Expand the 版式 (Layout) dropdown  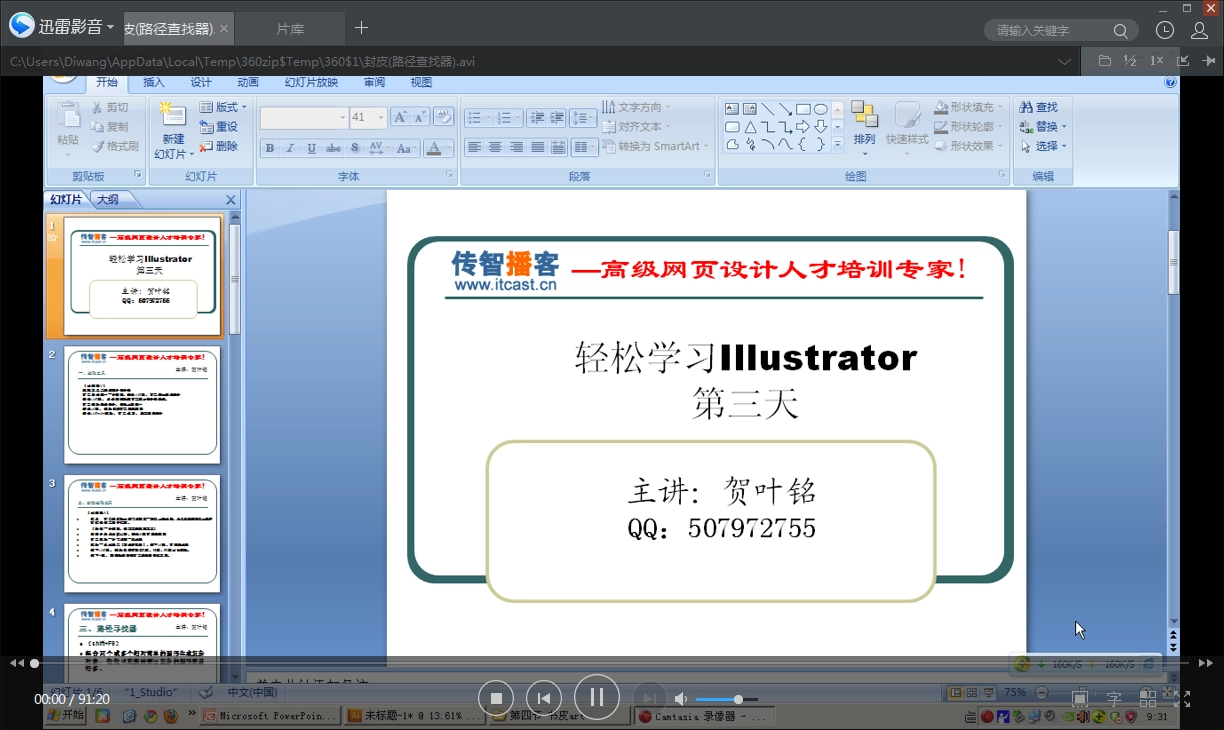coord(221,106)
